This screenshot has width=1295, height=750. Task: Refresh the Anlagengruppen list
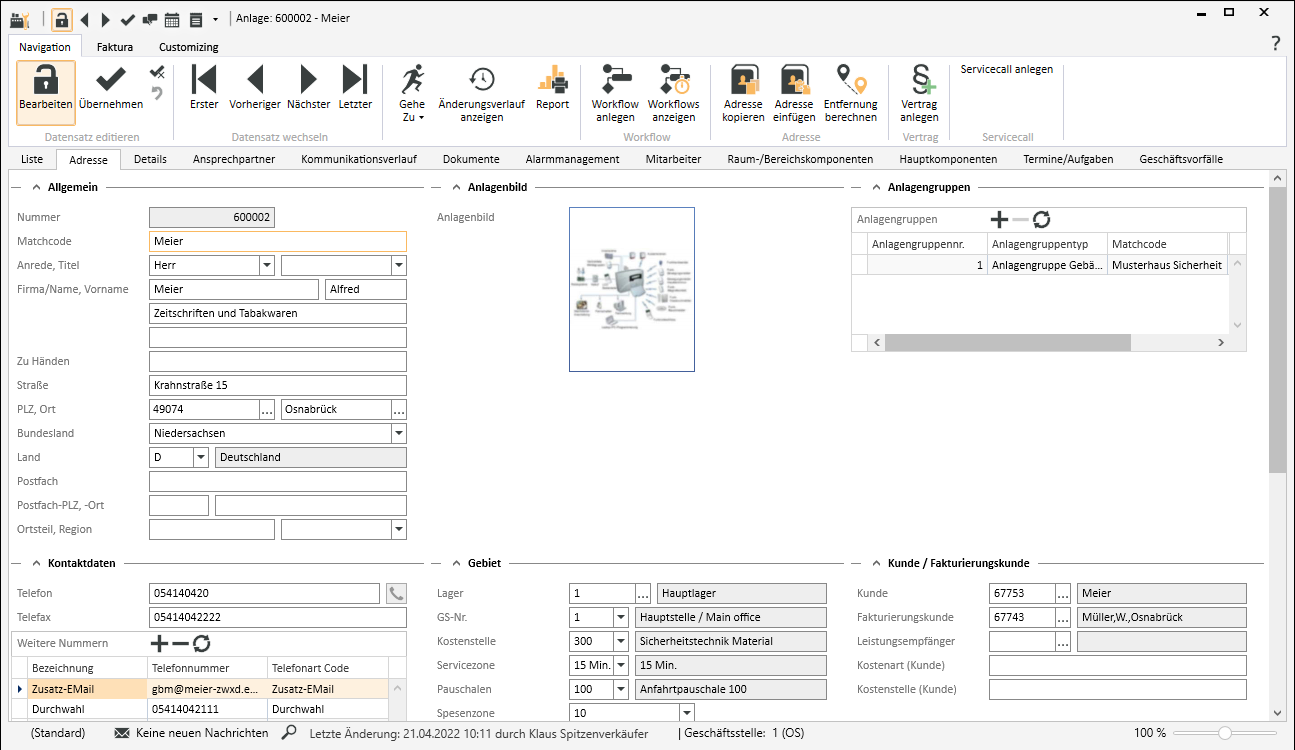[1042, 220]
